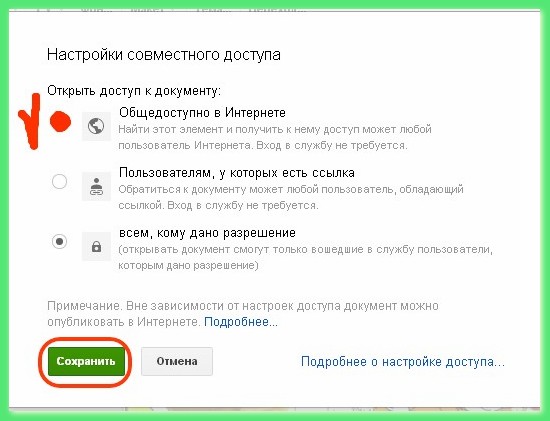Click the globe icon for public access
550x421 pixels.
(x=96, y=126)
